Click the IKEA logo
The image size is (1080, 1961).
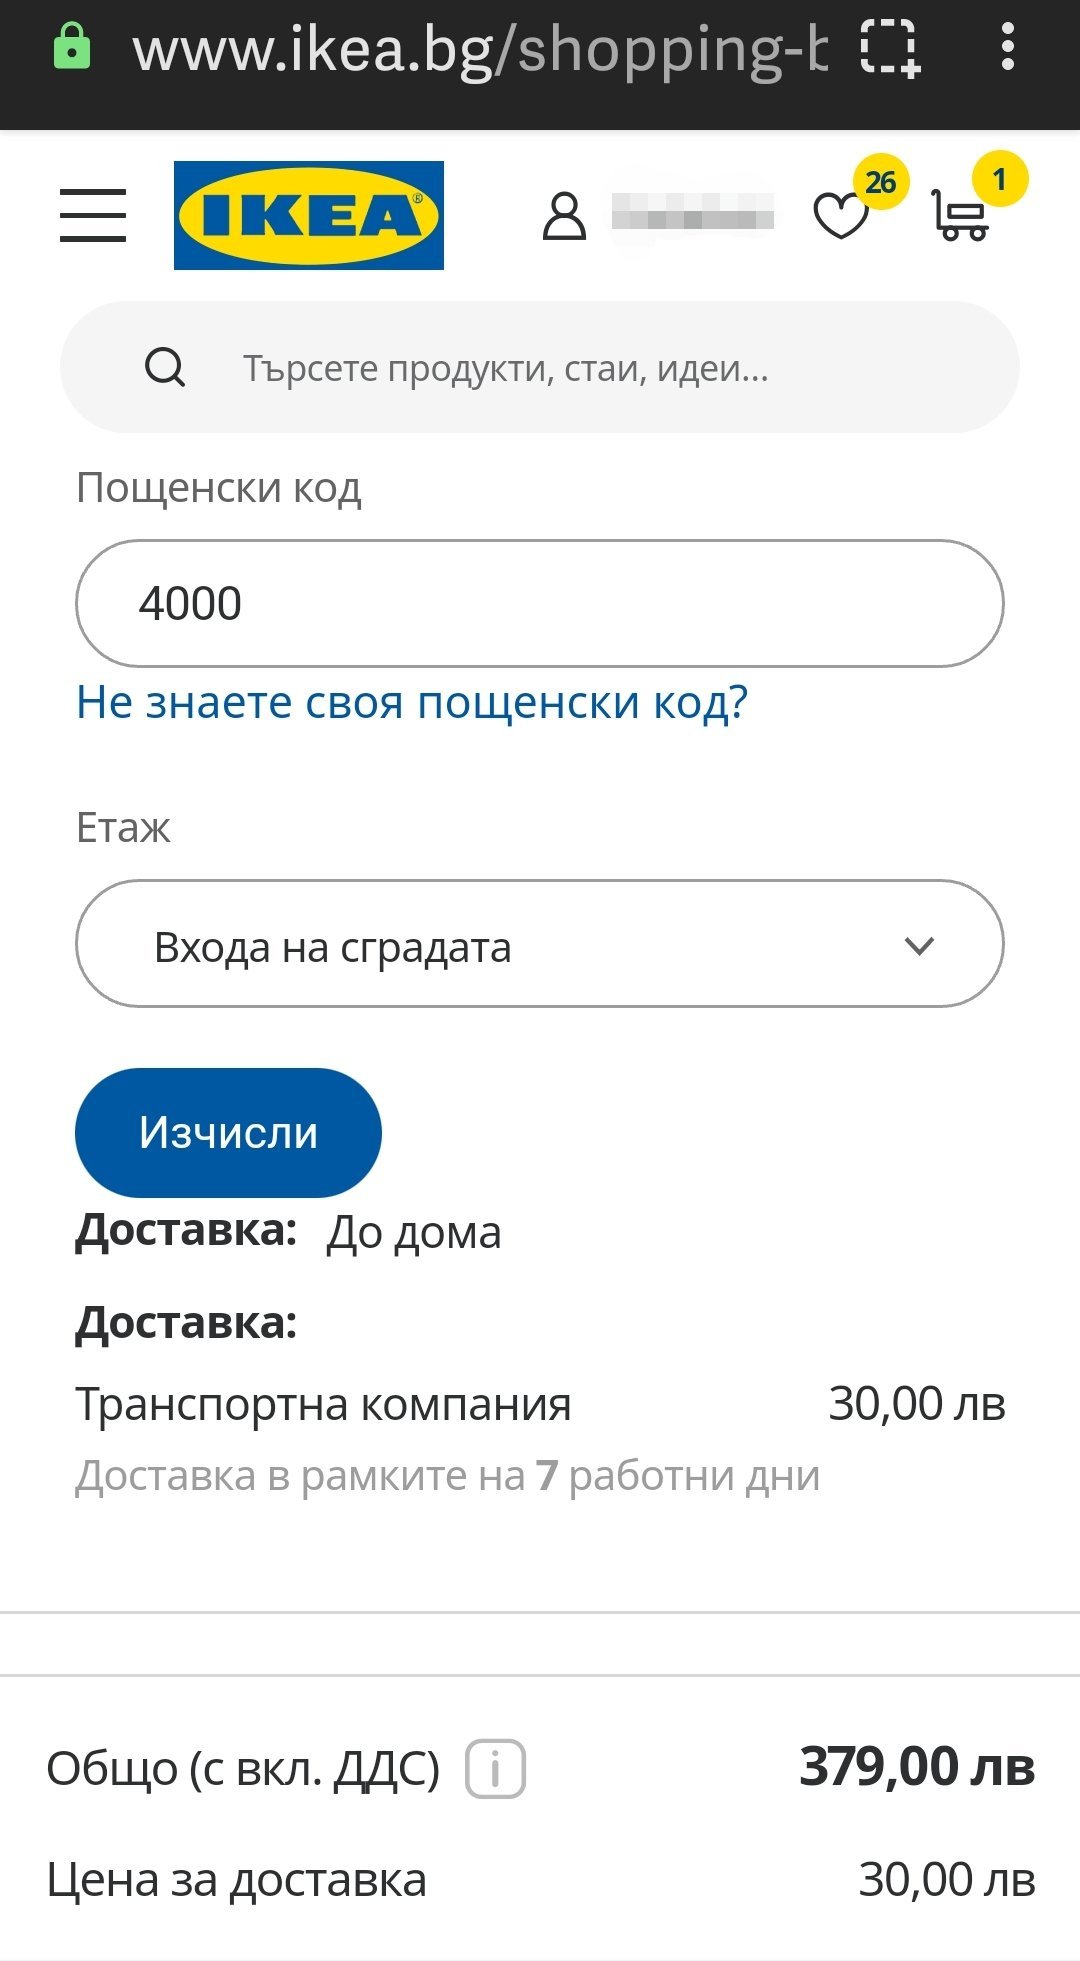[x=309, y=215]
